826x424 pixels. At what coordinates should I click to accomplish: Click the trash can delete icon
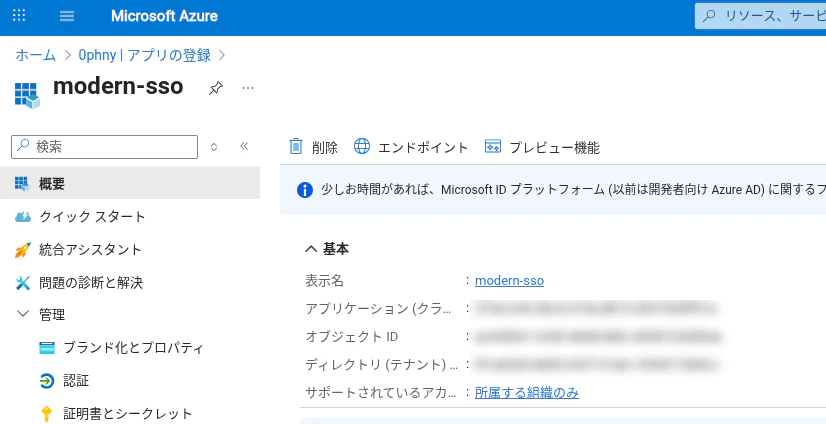[297, 146]
